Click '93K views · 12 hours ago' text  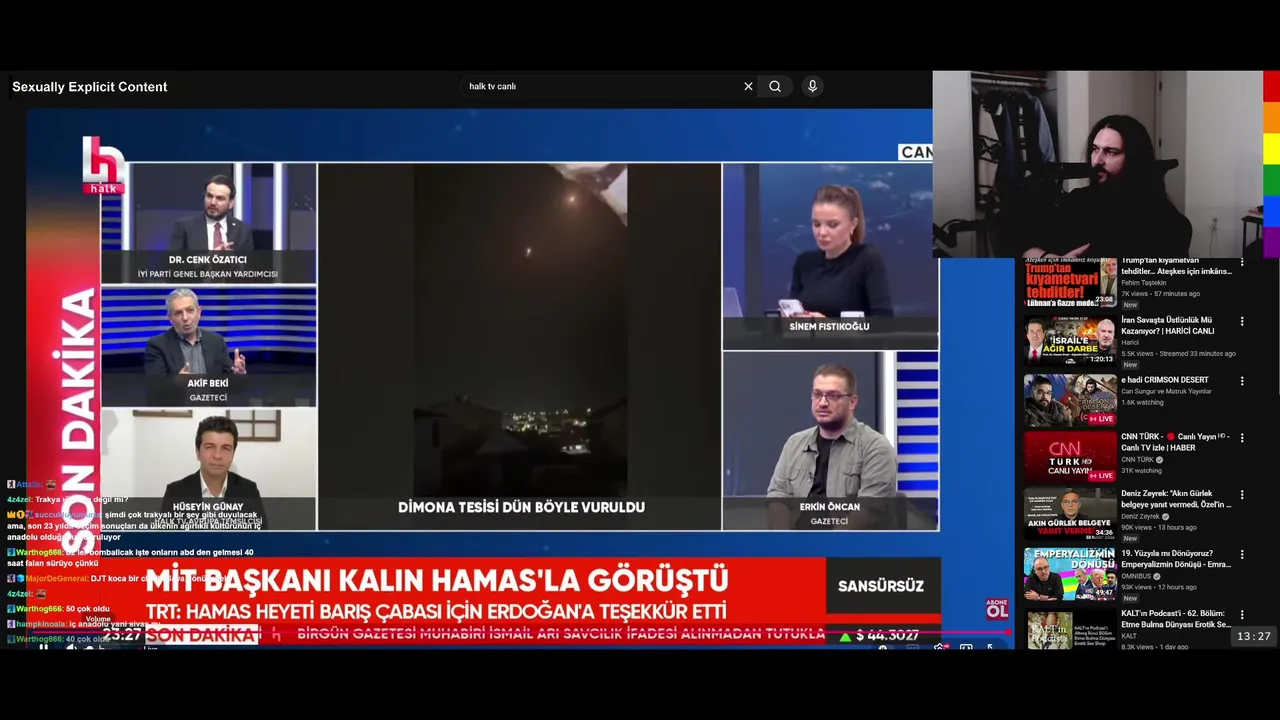pyautogui.click(x=1159, y=587)
